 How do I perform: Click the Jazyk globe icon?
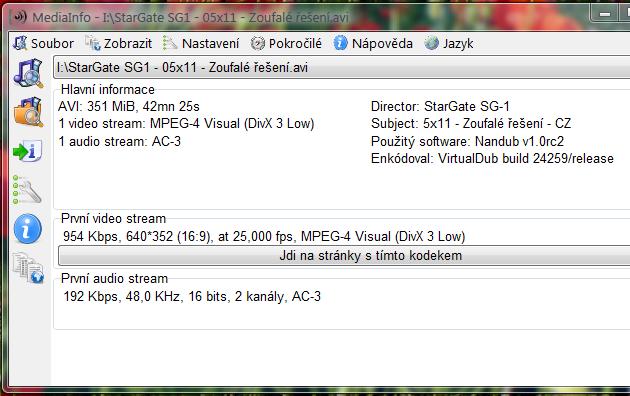432,43
